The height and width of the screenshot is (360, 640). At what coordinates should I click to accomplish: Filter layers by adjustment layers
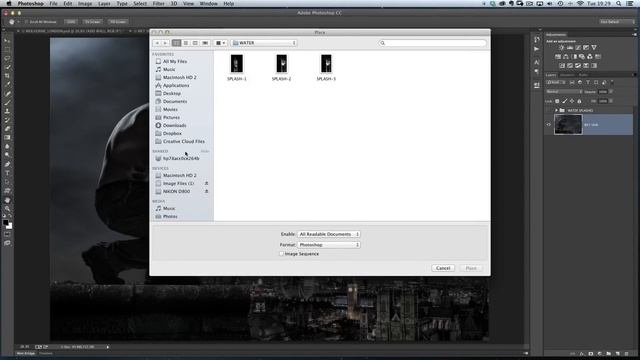[580, 82]
